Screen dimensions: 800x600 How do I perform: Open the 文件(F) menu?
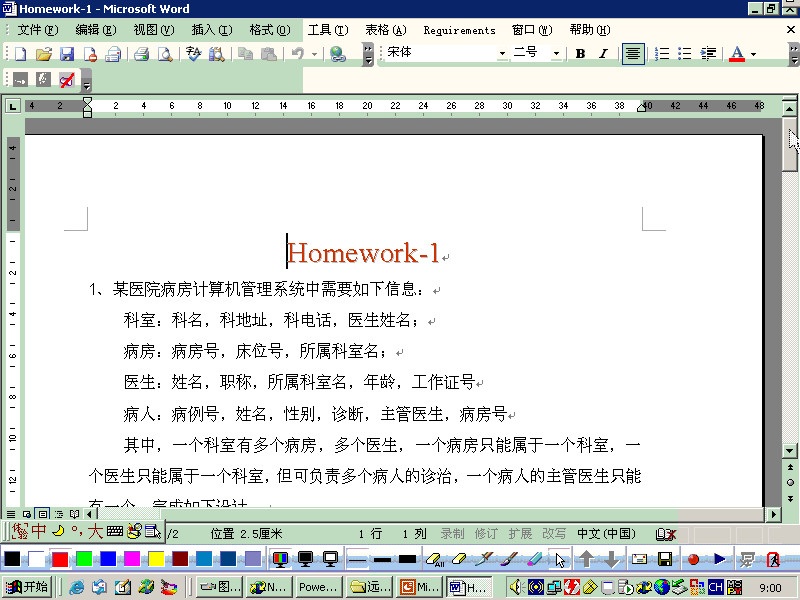tap(38, 30)
